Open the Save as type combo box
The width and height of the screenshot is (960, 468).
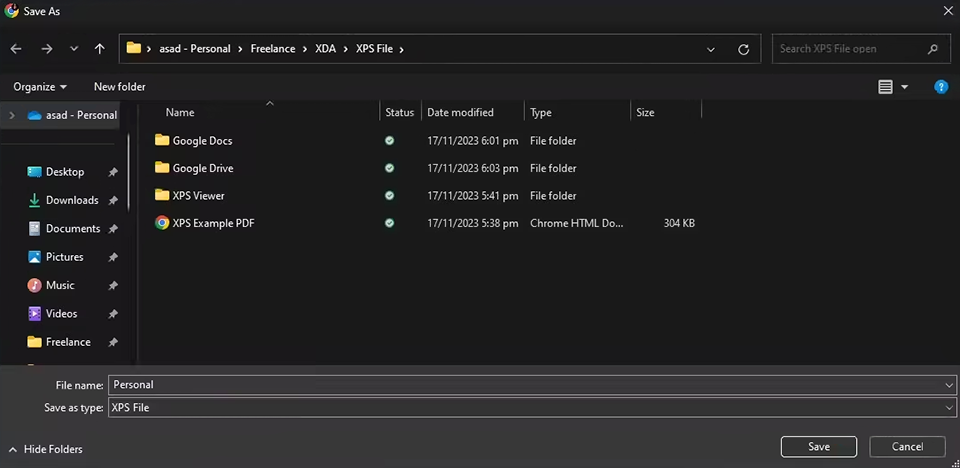coord(532,407)
